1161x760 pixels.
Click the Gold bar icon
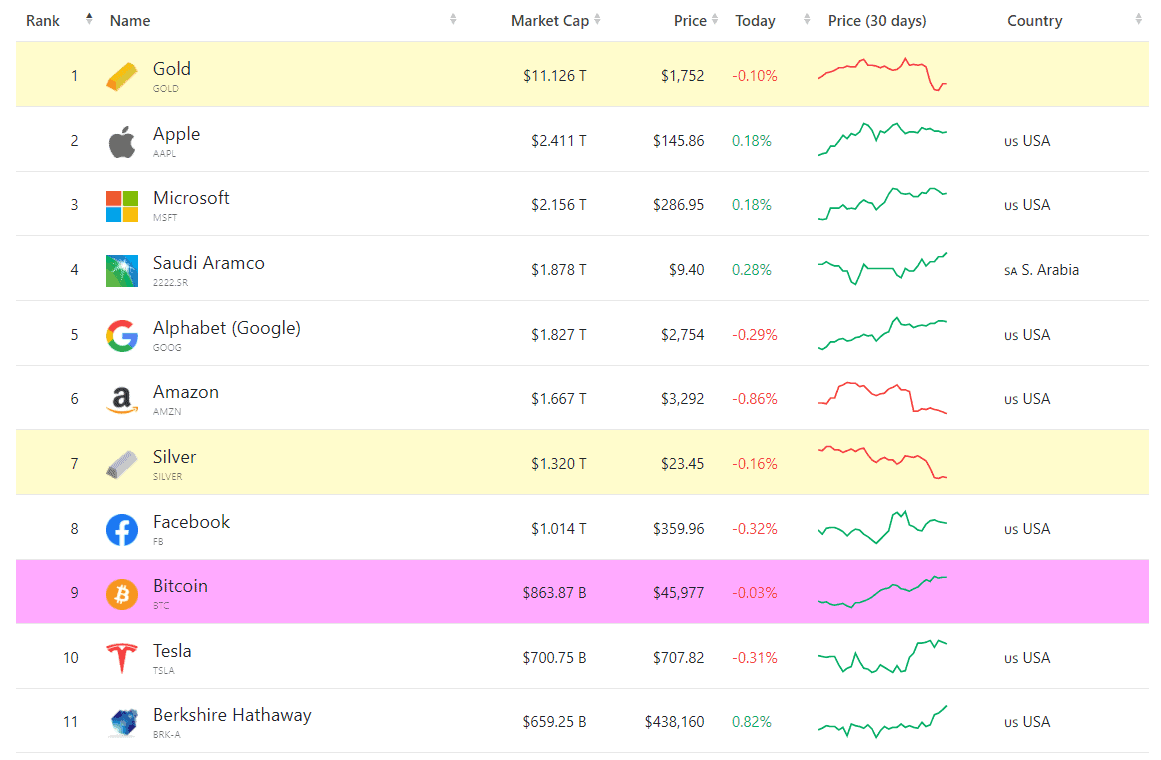121,76
